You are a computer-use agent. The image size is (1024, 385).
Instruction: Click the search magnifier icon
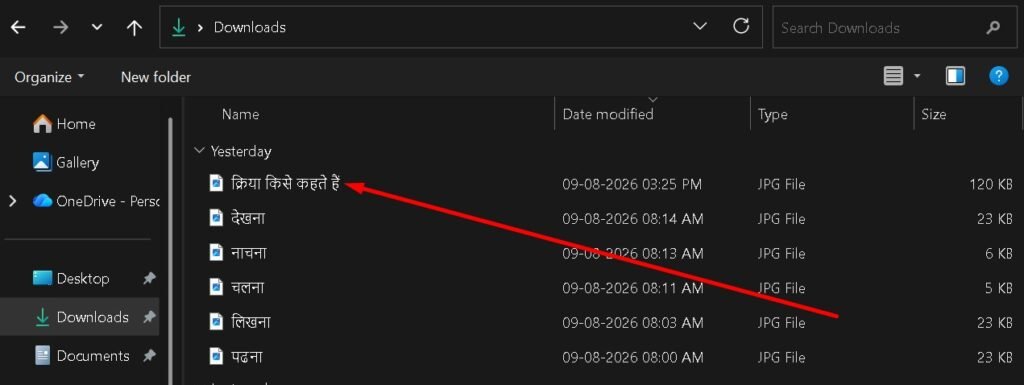[993, 27]
